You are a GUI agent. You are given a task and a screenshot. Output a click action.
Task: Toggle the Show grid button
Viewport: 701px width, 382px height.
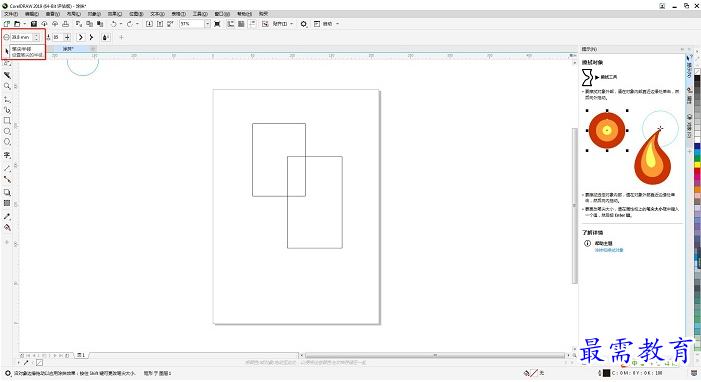coord(241,24)
